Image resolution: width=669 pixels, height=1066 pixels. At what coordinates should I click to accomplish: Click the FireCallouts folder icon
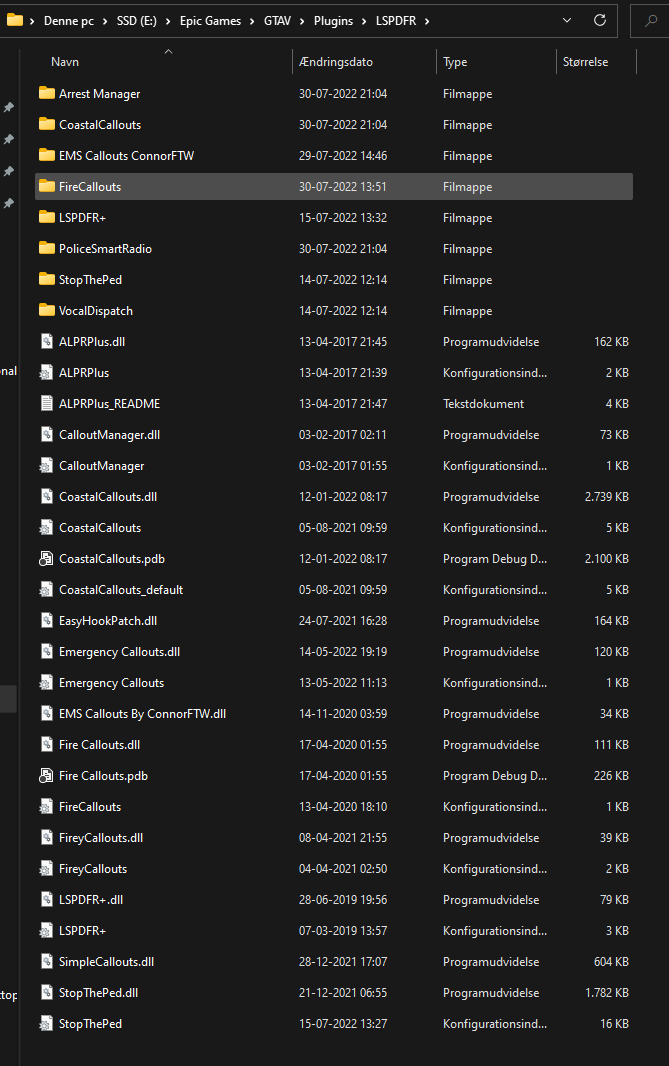[x=46, y=186]
